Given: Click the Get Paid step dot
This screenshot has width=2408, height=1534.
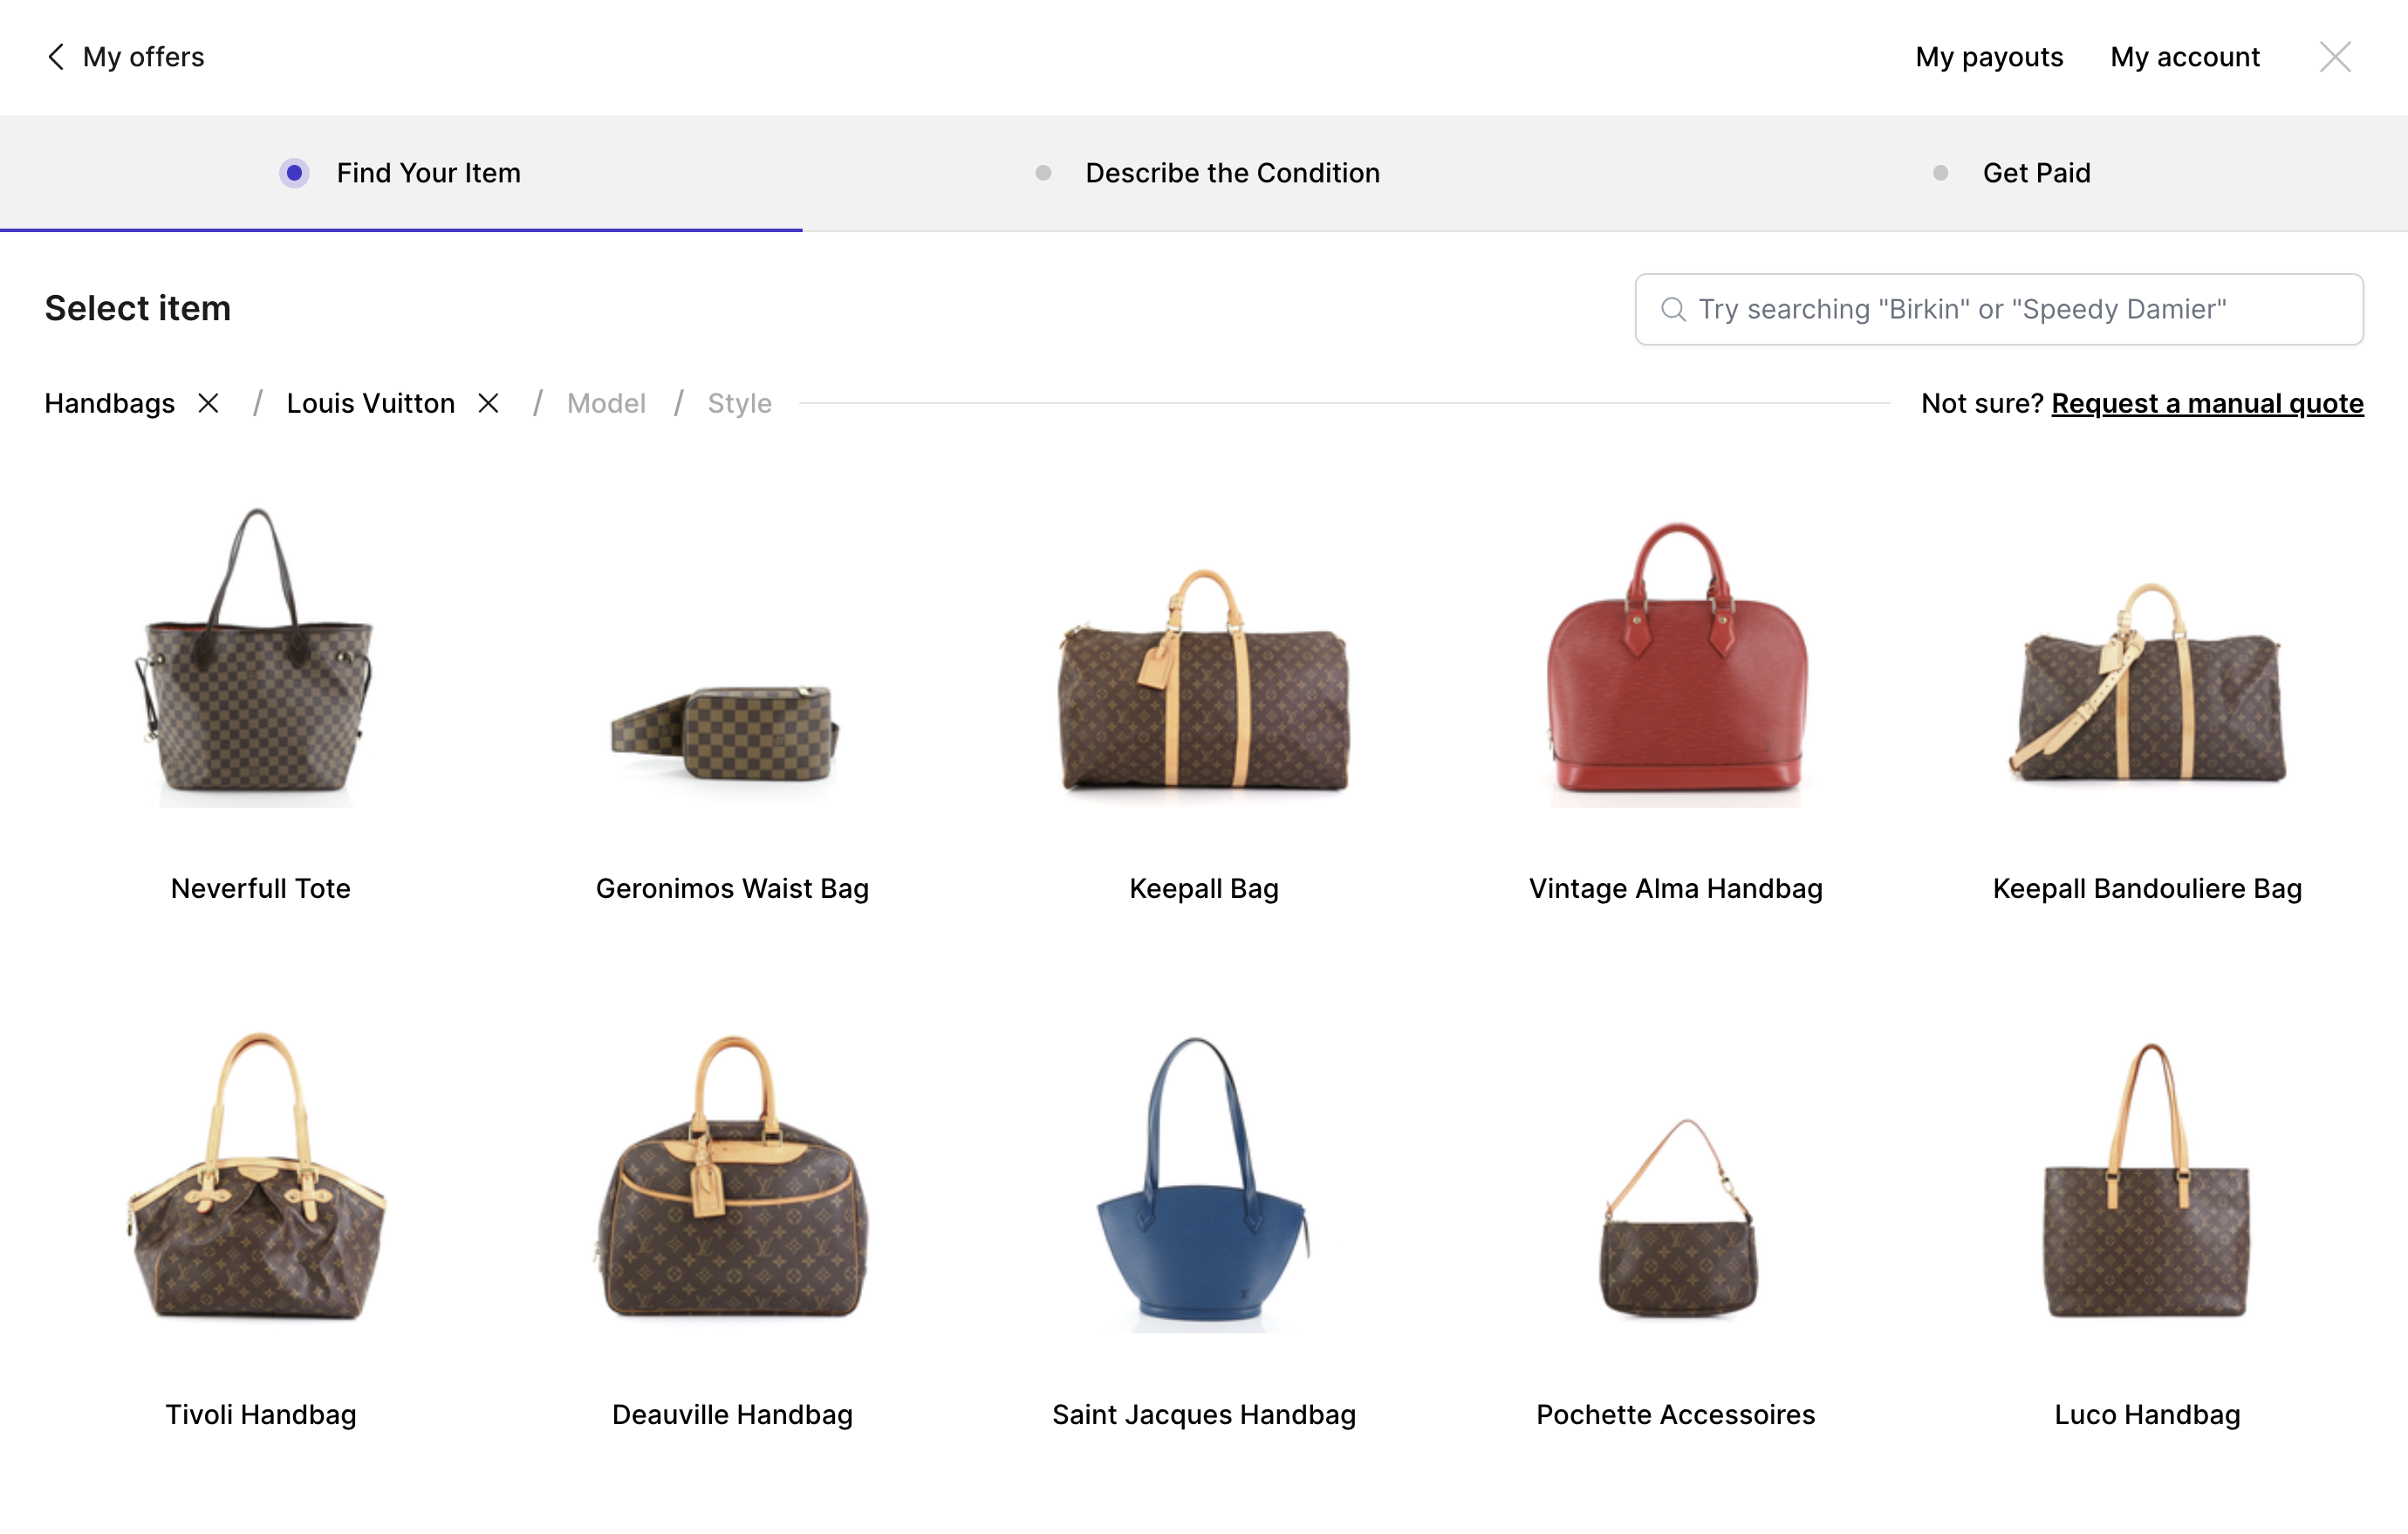Looking at the screenshot, I should 1940,173.
